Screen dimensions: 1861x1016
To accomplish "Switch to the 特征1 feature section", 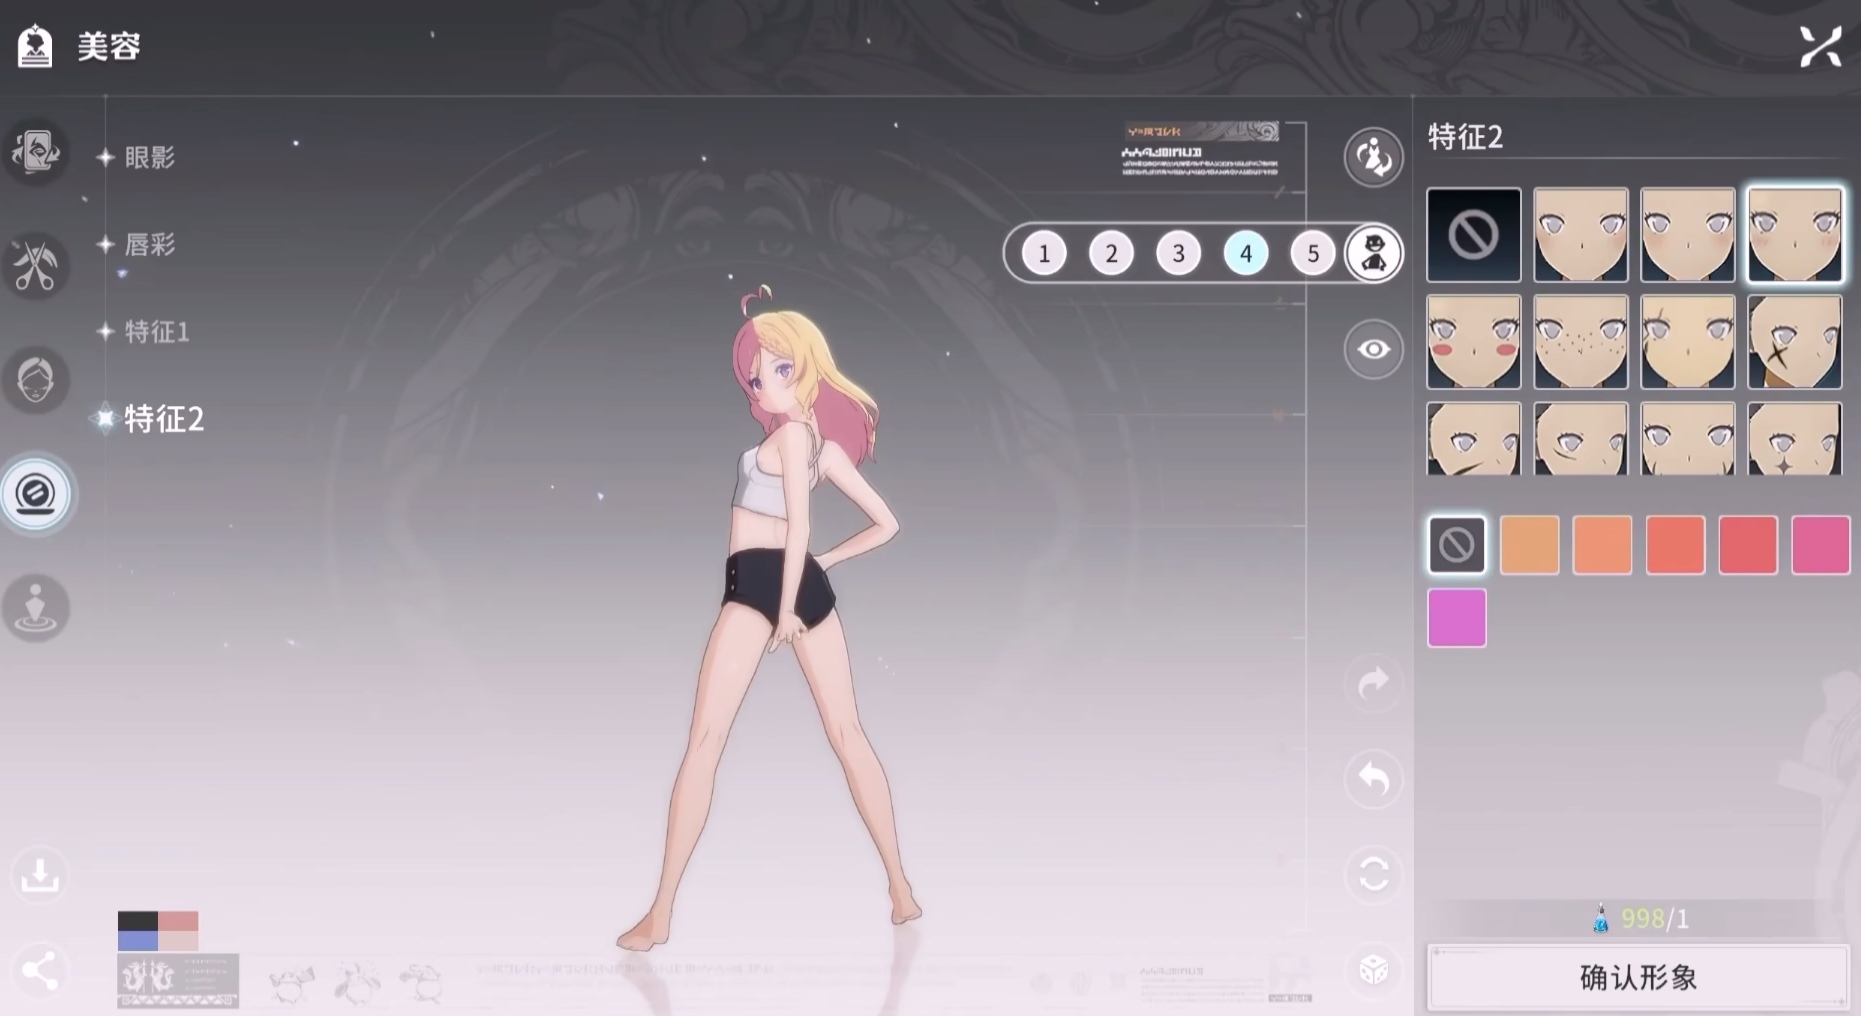I will point(156,331).
